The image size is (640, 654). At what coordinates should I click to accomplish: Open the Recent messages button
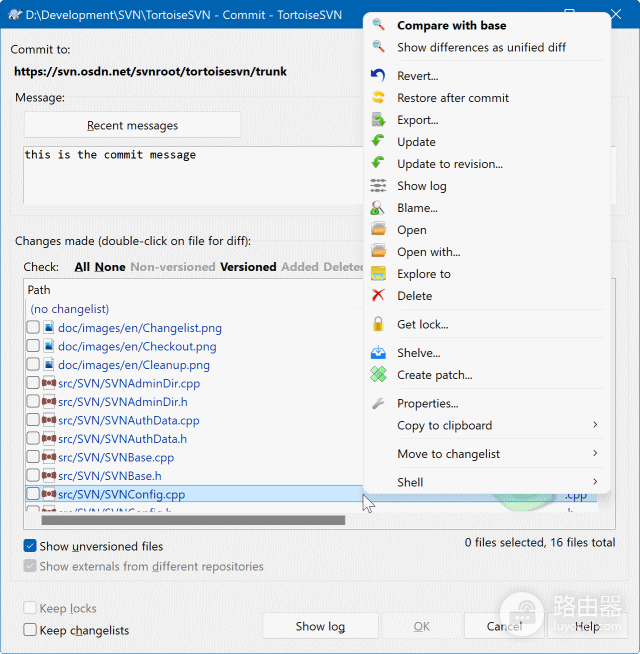(132, 125)
